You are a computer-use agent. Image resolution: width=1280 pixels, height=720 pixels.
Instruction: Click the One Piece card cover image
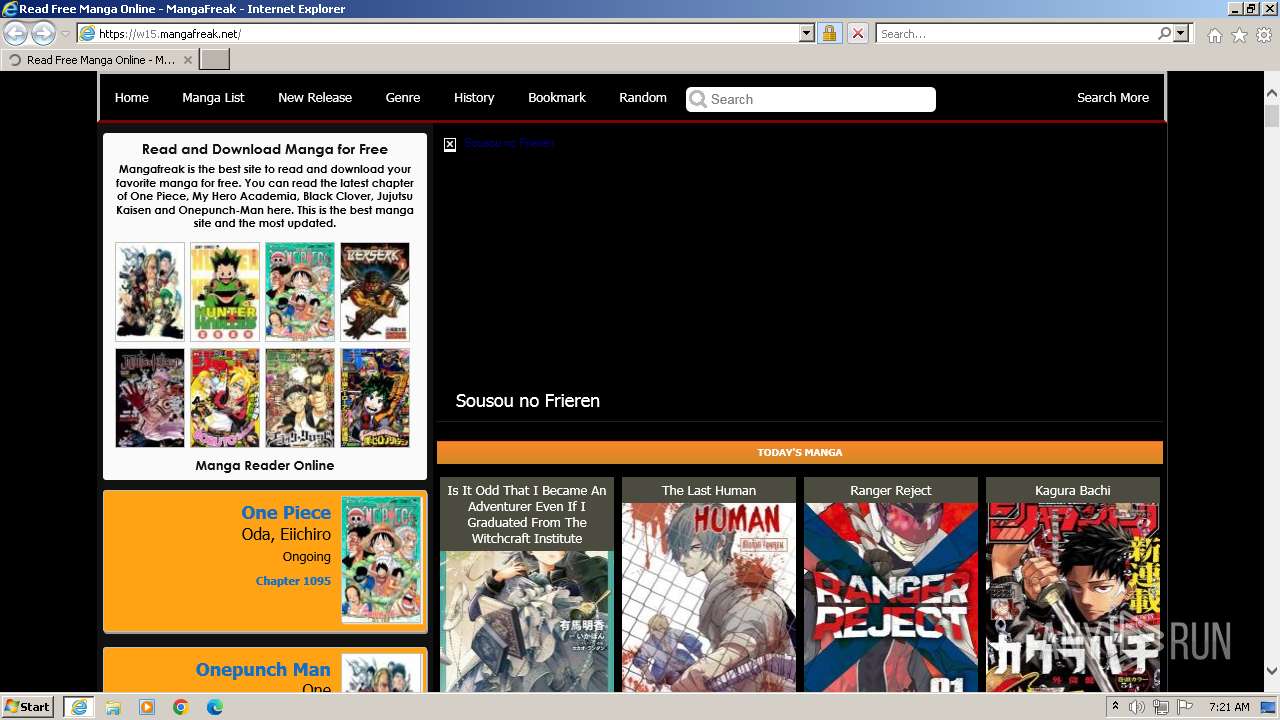(382, 560)
